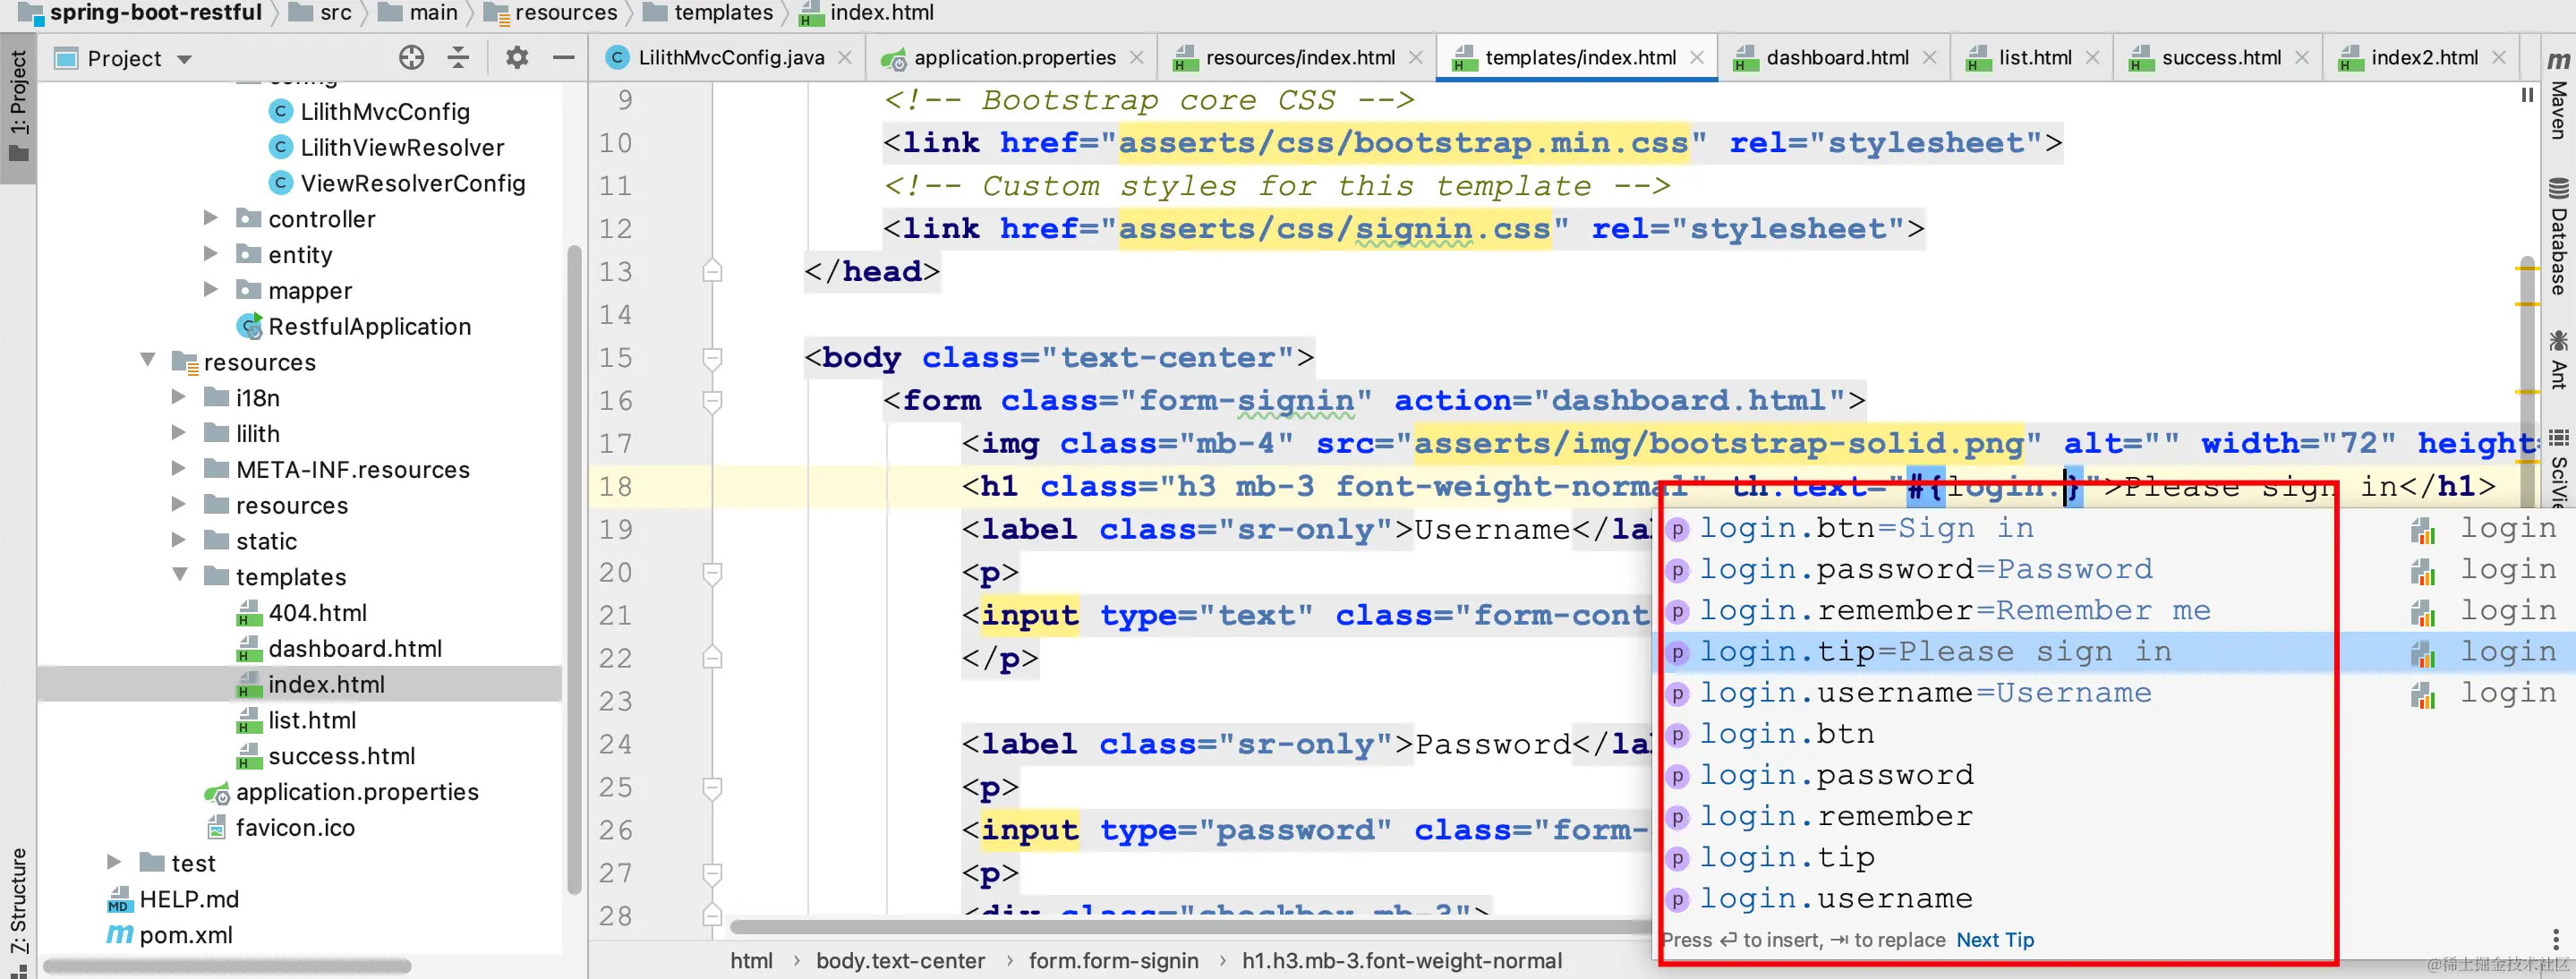Hide the Project panel with minus icon

coord(563,58)
